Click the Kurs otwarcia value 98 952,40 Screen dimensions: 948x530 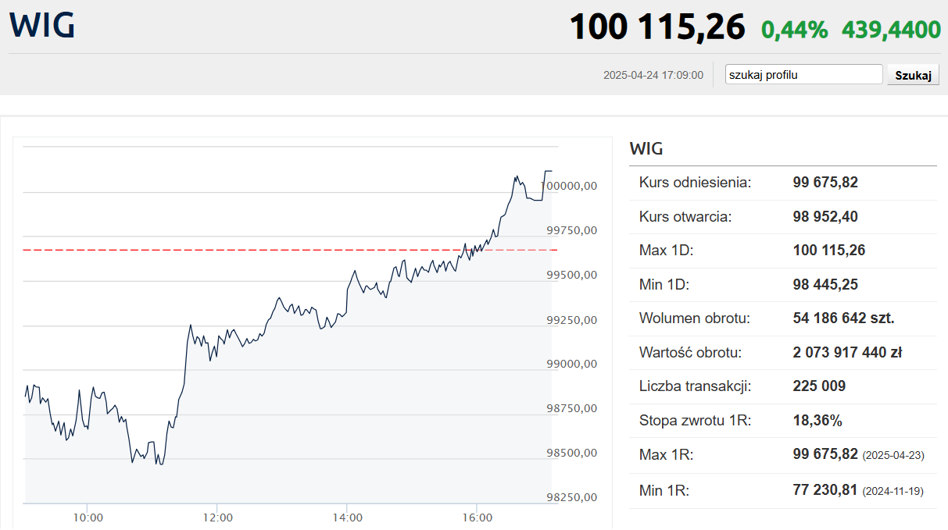click(825, 216)
